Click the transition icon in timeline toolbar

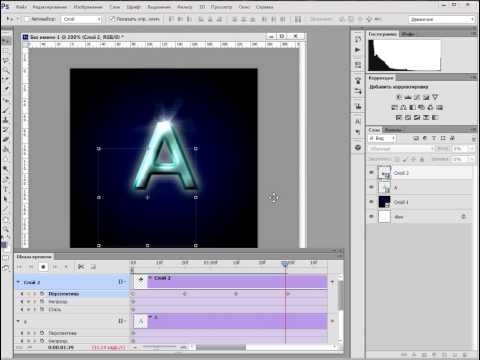pyautogui.click(x=93, y=267)
